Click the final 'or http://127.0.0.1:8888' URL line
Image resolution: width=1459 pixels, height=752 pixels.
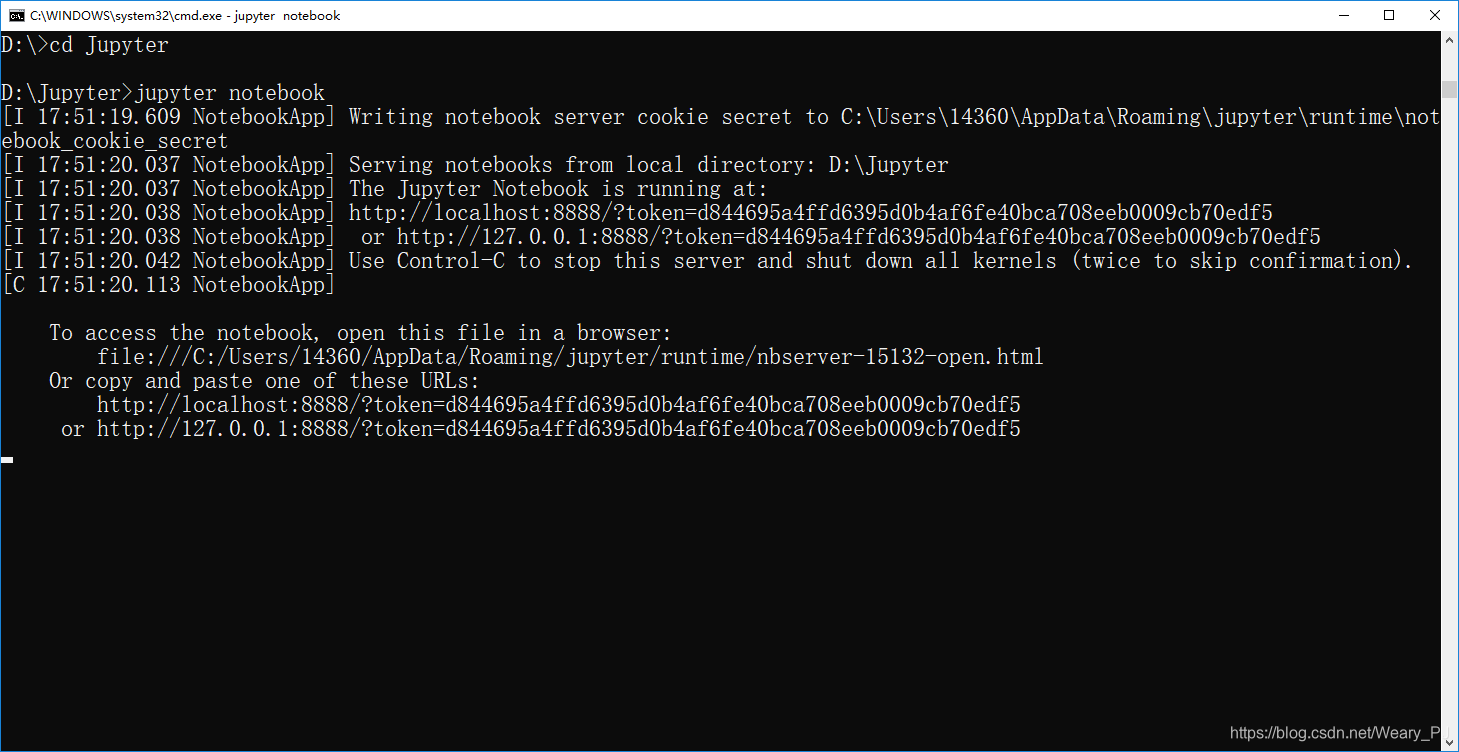pos(540,429)
